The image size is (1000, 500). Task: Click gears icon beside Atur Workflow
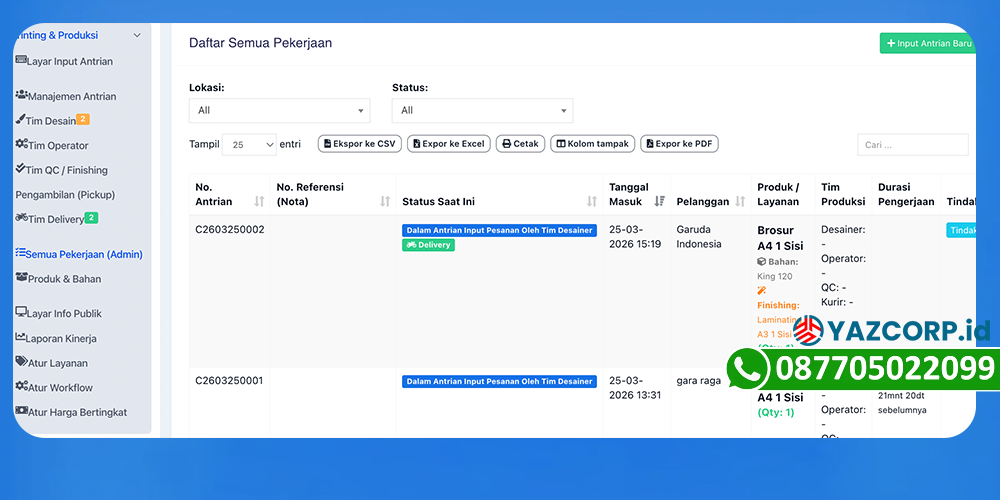(22, 386)
